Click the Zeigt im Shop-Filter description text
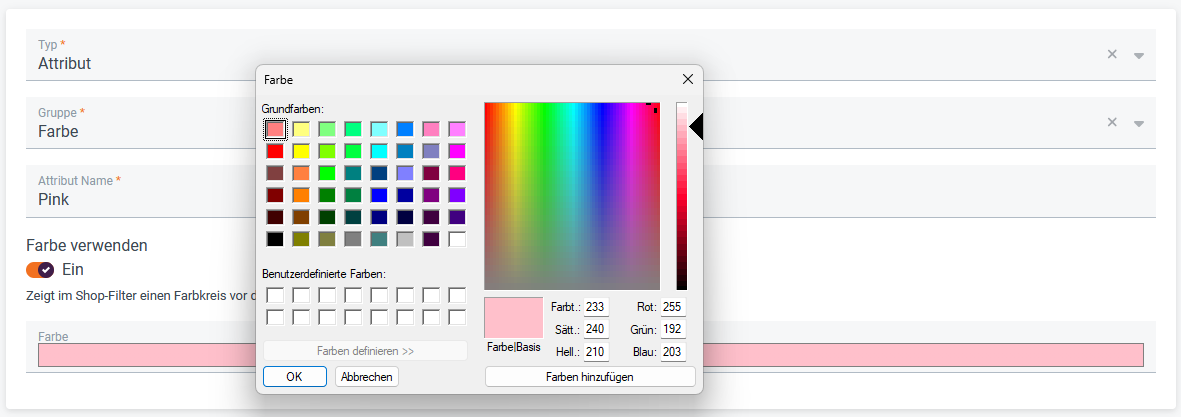Viewport: 1181px width, 417px height. coord(141,295)
